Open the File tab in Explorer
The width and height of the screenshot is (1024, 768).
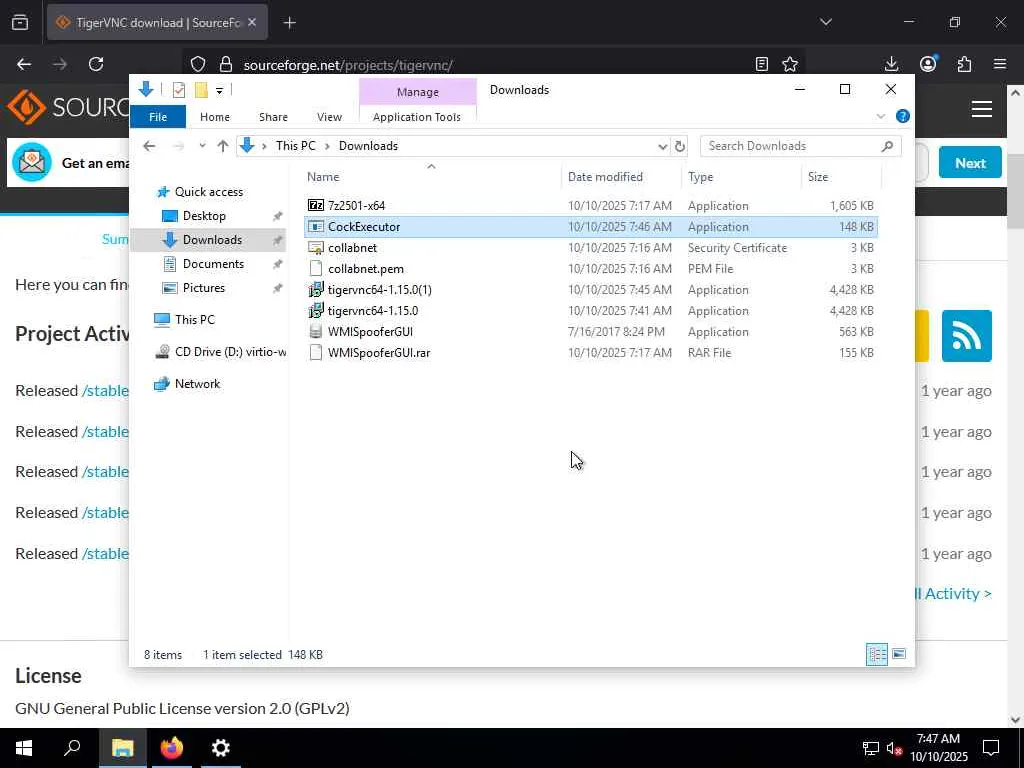tap(158, 117)
